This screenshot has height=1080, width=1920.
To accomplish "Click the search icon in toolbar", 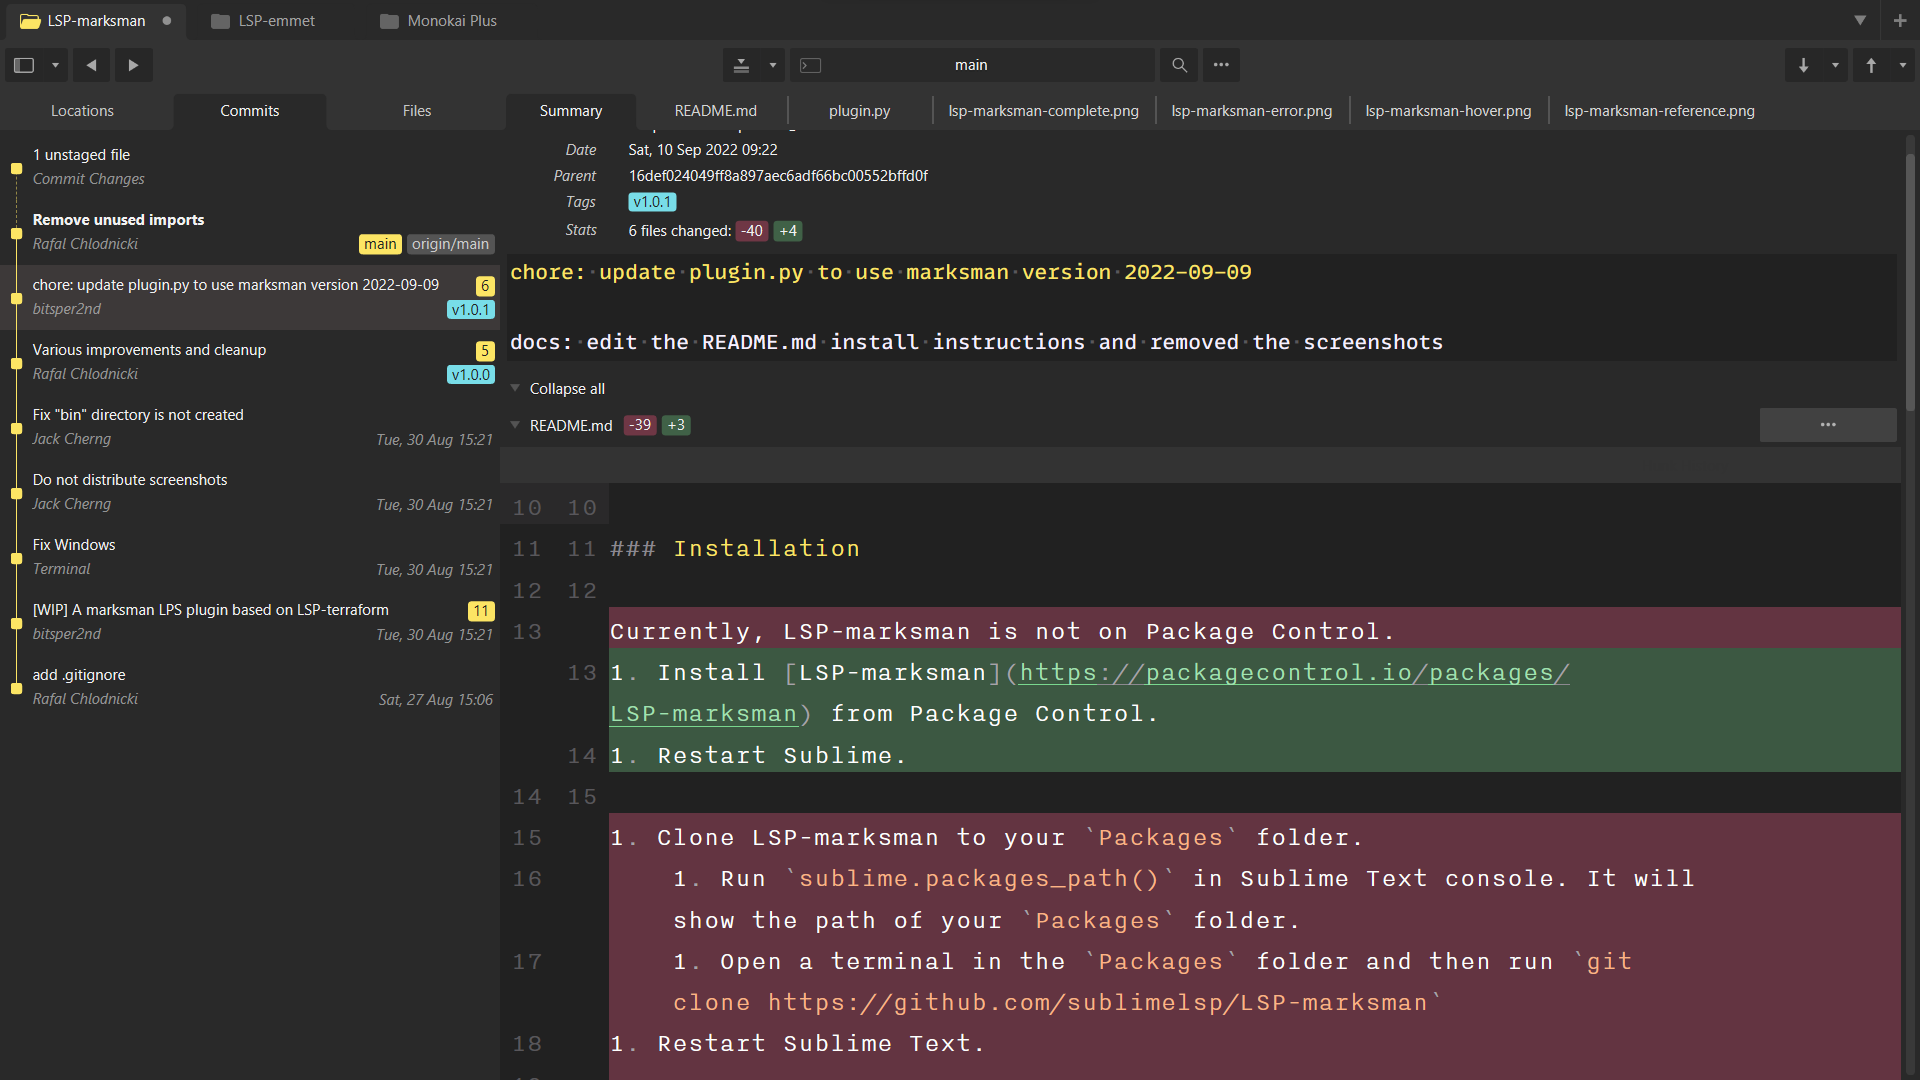I will point(1179,65).
